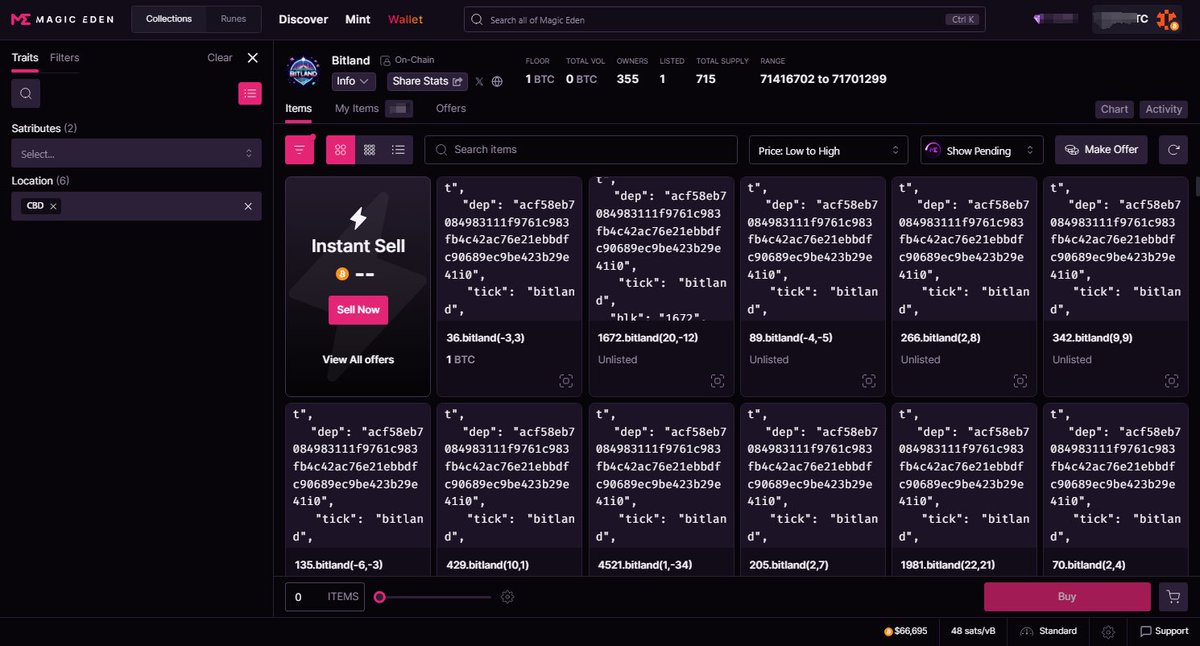
Task: View details icon on 1672.bitland(20,-12) card
Action: 717,381
